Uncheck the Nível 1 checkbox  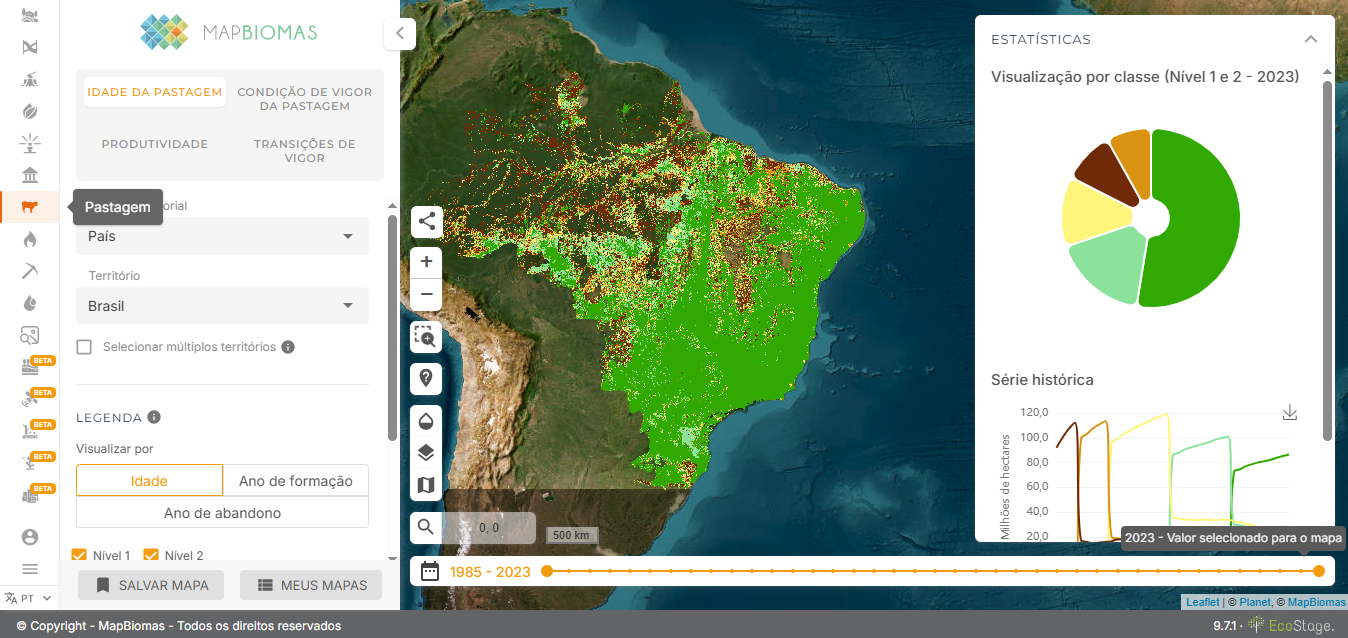[82, 555]
